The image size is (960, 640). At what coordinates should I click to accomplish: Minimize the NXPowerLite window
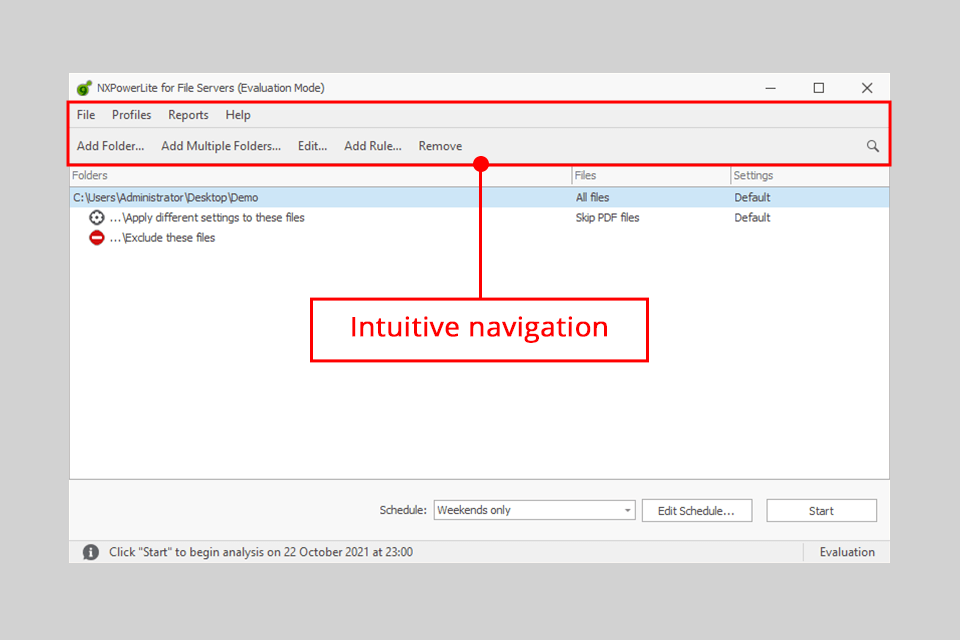(771, 88)
